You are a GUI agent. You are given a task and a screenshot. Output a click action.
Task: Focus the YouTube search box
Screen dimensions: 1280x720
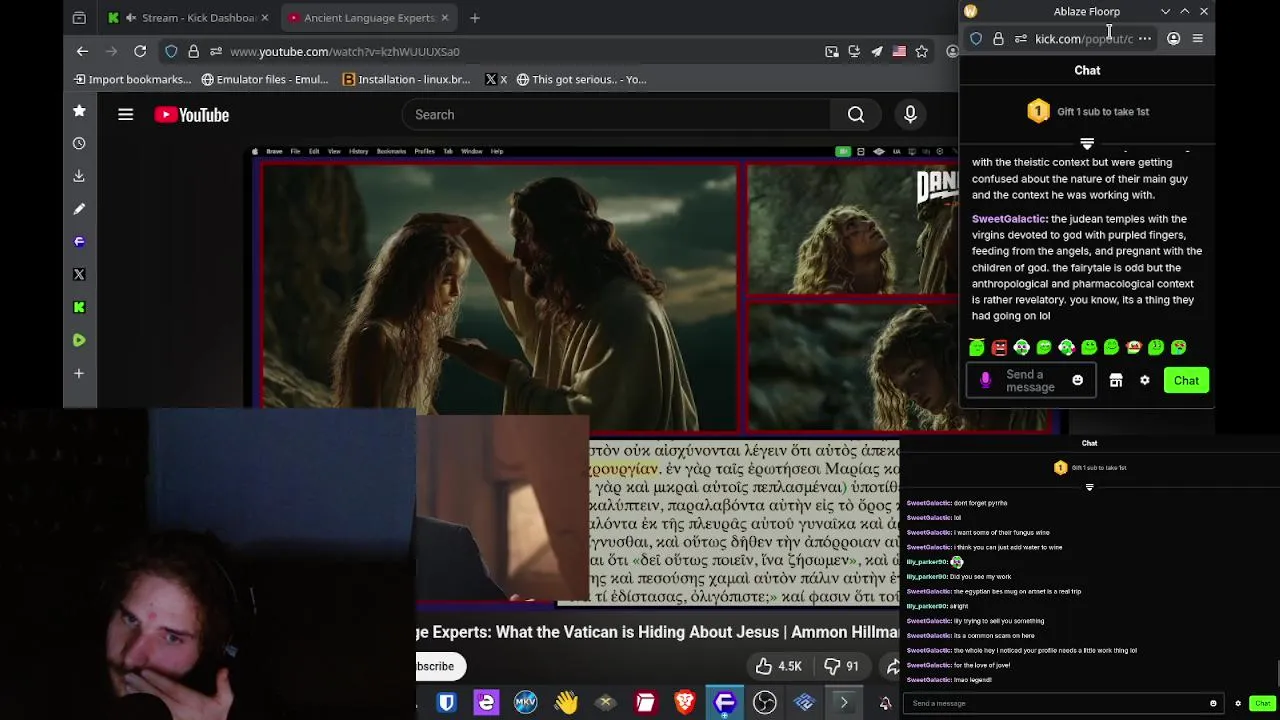click(x=617, y=115)
